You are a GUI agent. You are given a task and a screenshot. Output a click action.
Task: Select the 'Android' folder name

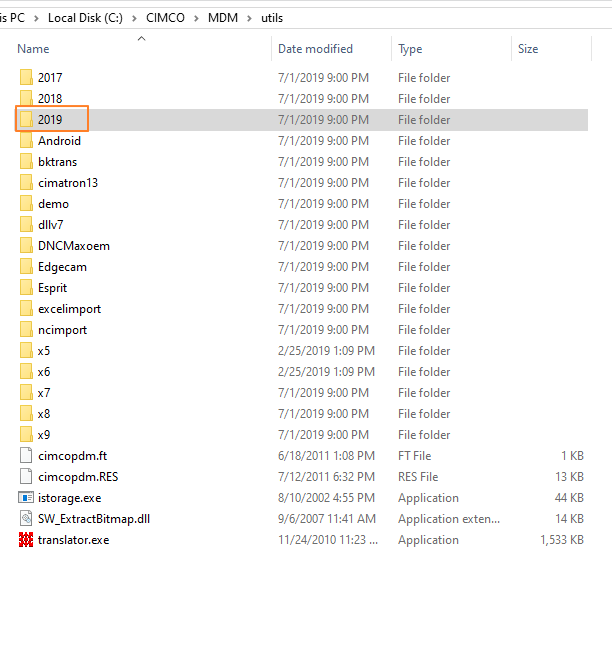(59, 140)
